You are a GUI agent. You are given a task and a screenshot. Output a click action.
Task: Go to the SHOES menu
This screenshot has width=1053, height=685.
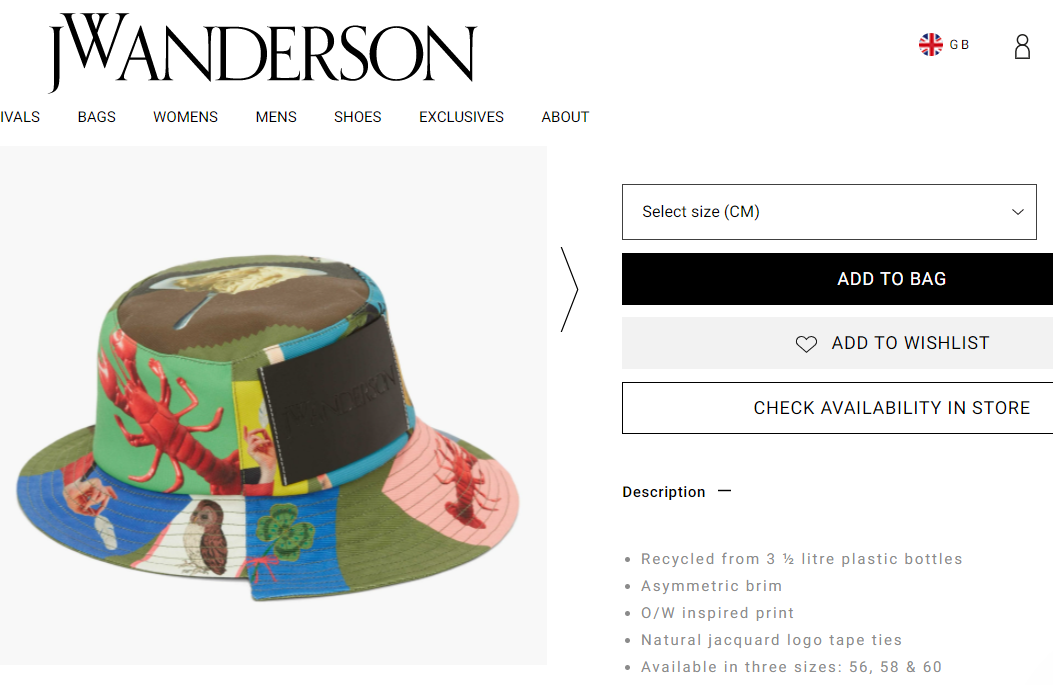[x=357, y=117]
